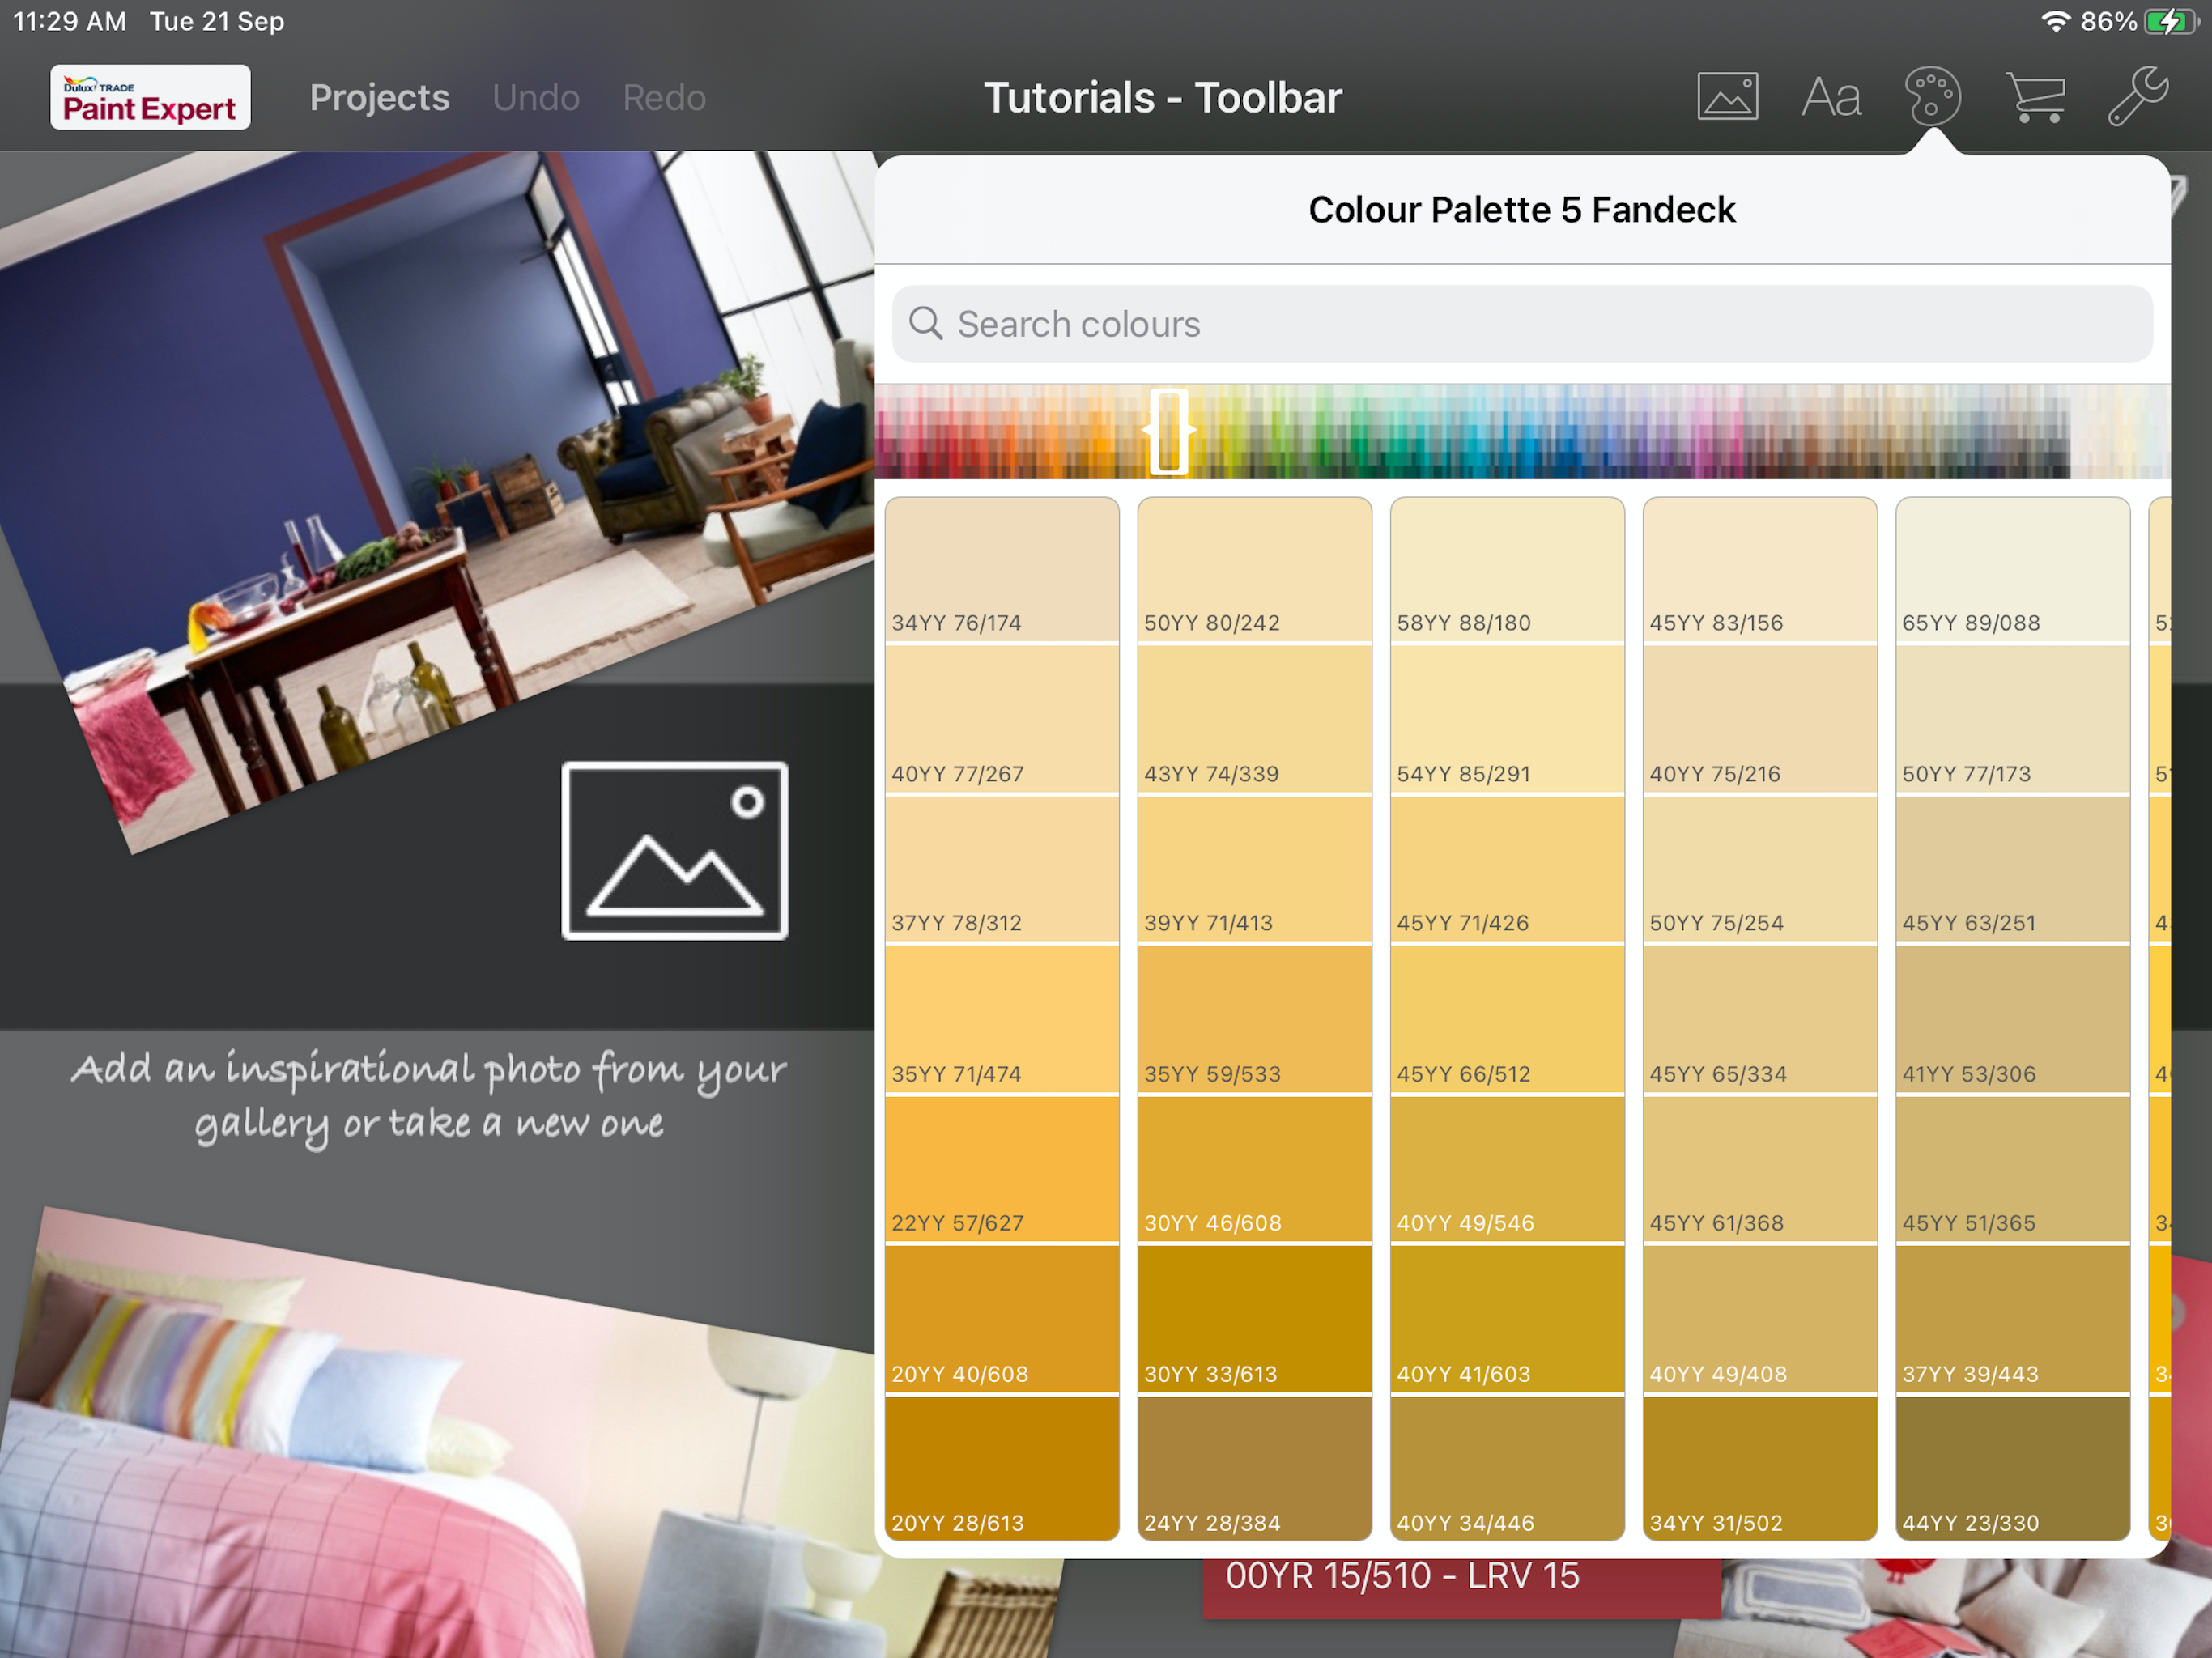
Task: Open the colour palette icon
Action: 1932,97
